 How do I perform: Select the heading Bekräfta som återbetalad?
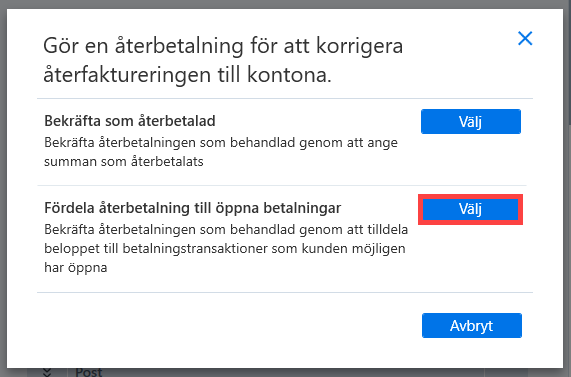(130, 121)
